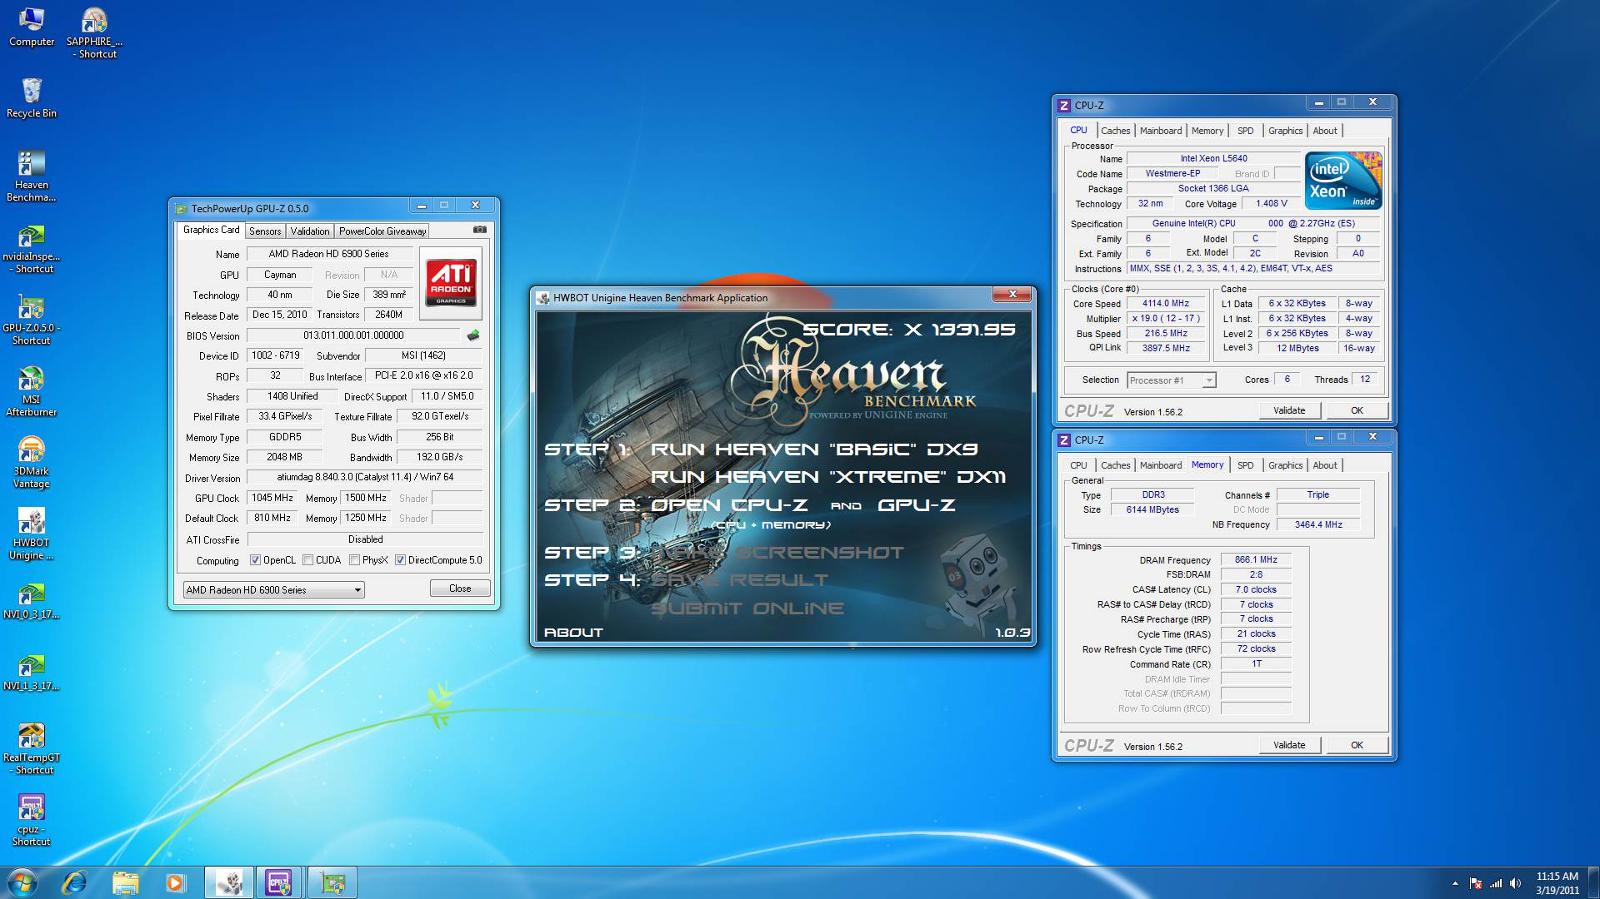Click OK in upper CPU-Z window
The width and height of the screenshot is (1600, 899).
(x=1357, y=411)
